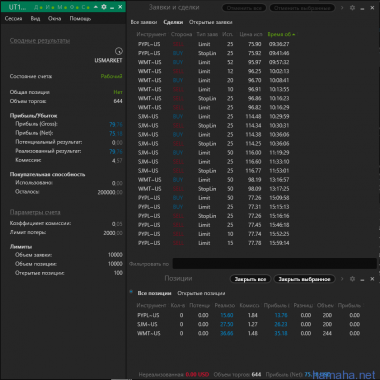Sort deals by the Сторона column header
The image size is (380, 380).
181,34
